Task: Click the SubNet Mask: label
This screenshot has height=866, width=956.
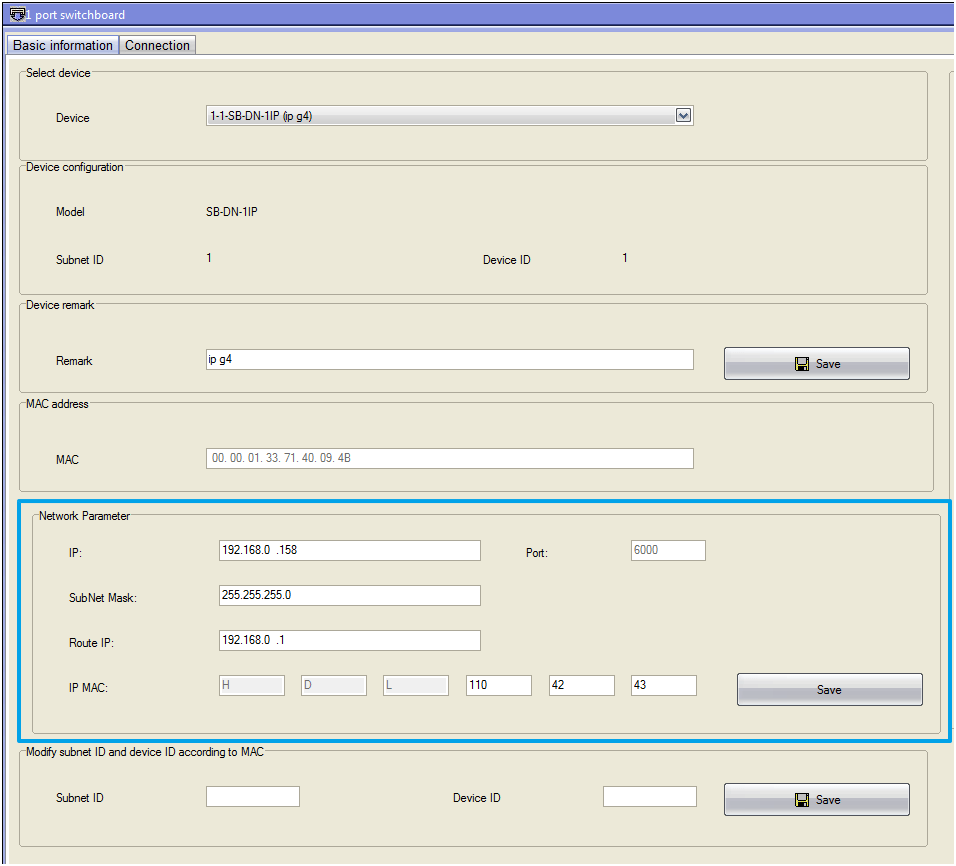Action: [102, 598]
